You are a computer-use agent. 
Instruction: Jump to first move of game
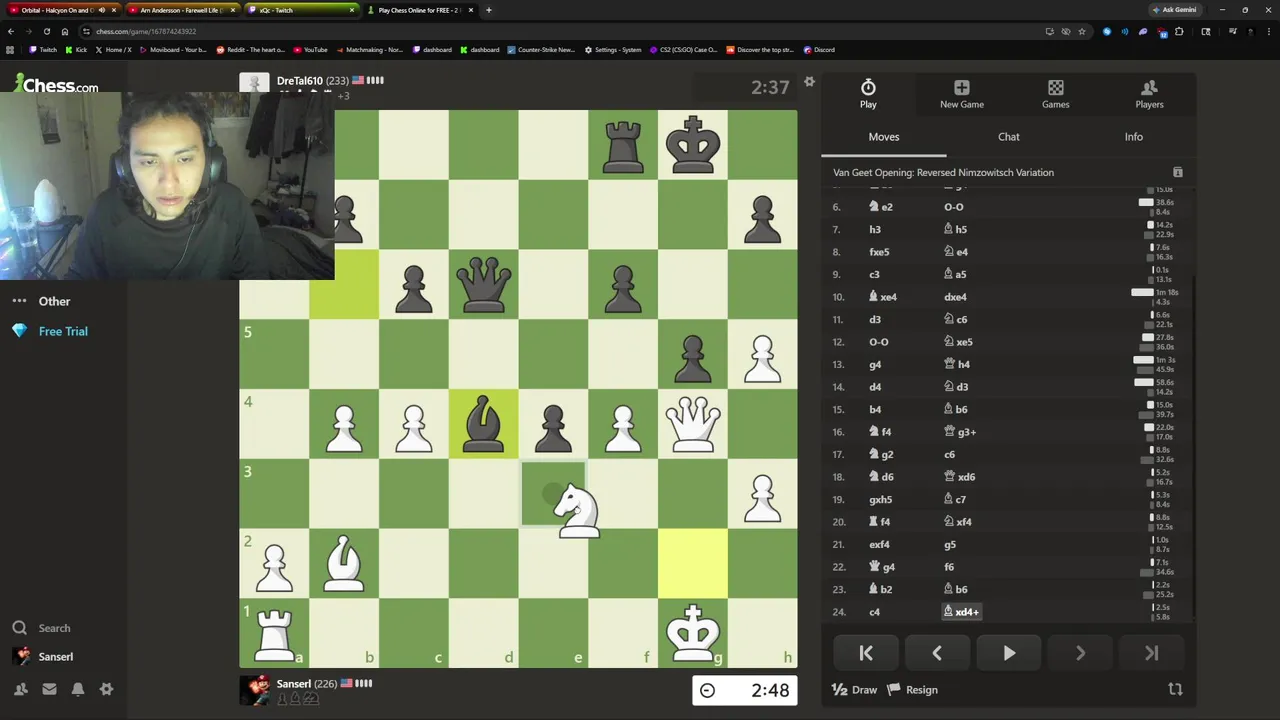[866, 653]
